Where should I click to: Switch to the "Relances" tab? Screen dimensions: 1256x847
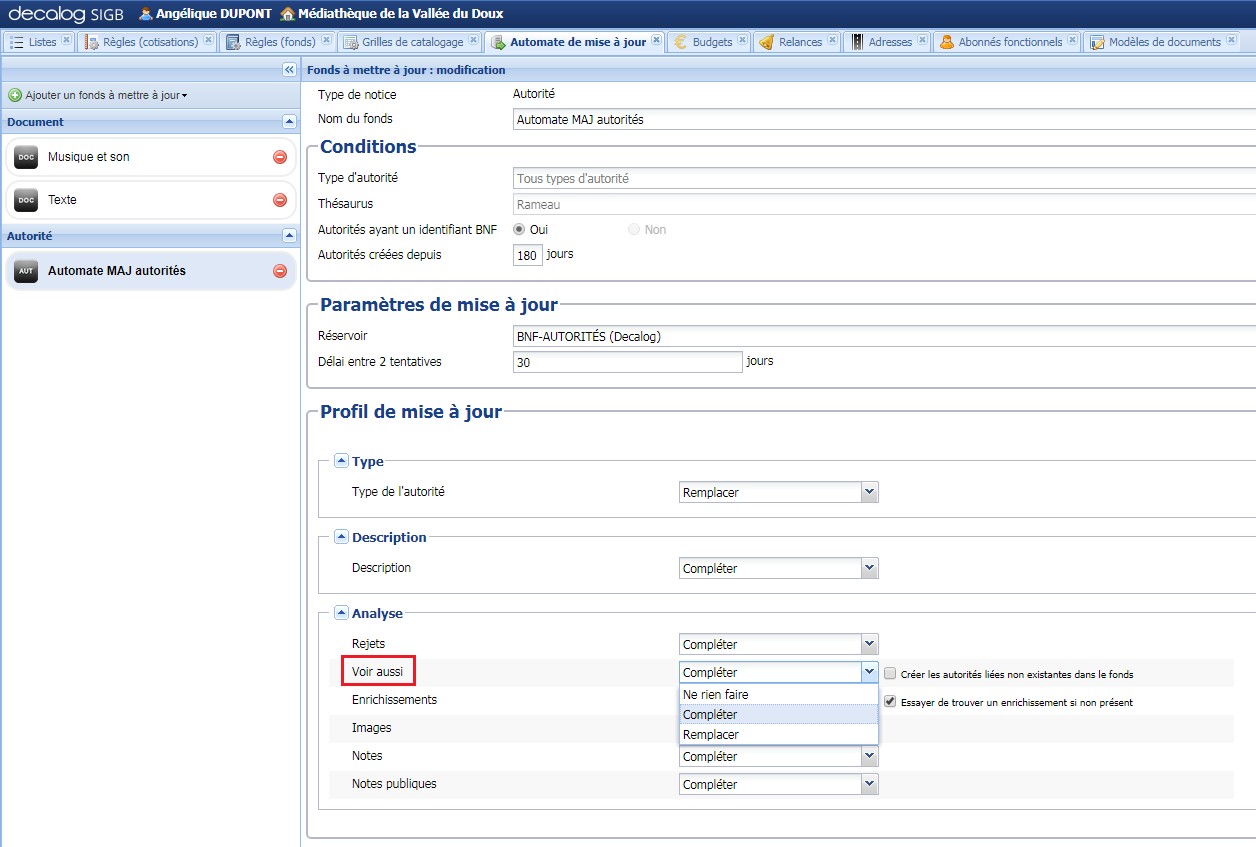click(x=800, y=42)
